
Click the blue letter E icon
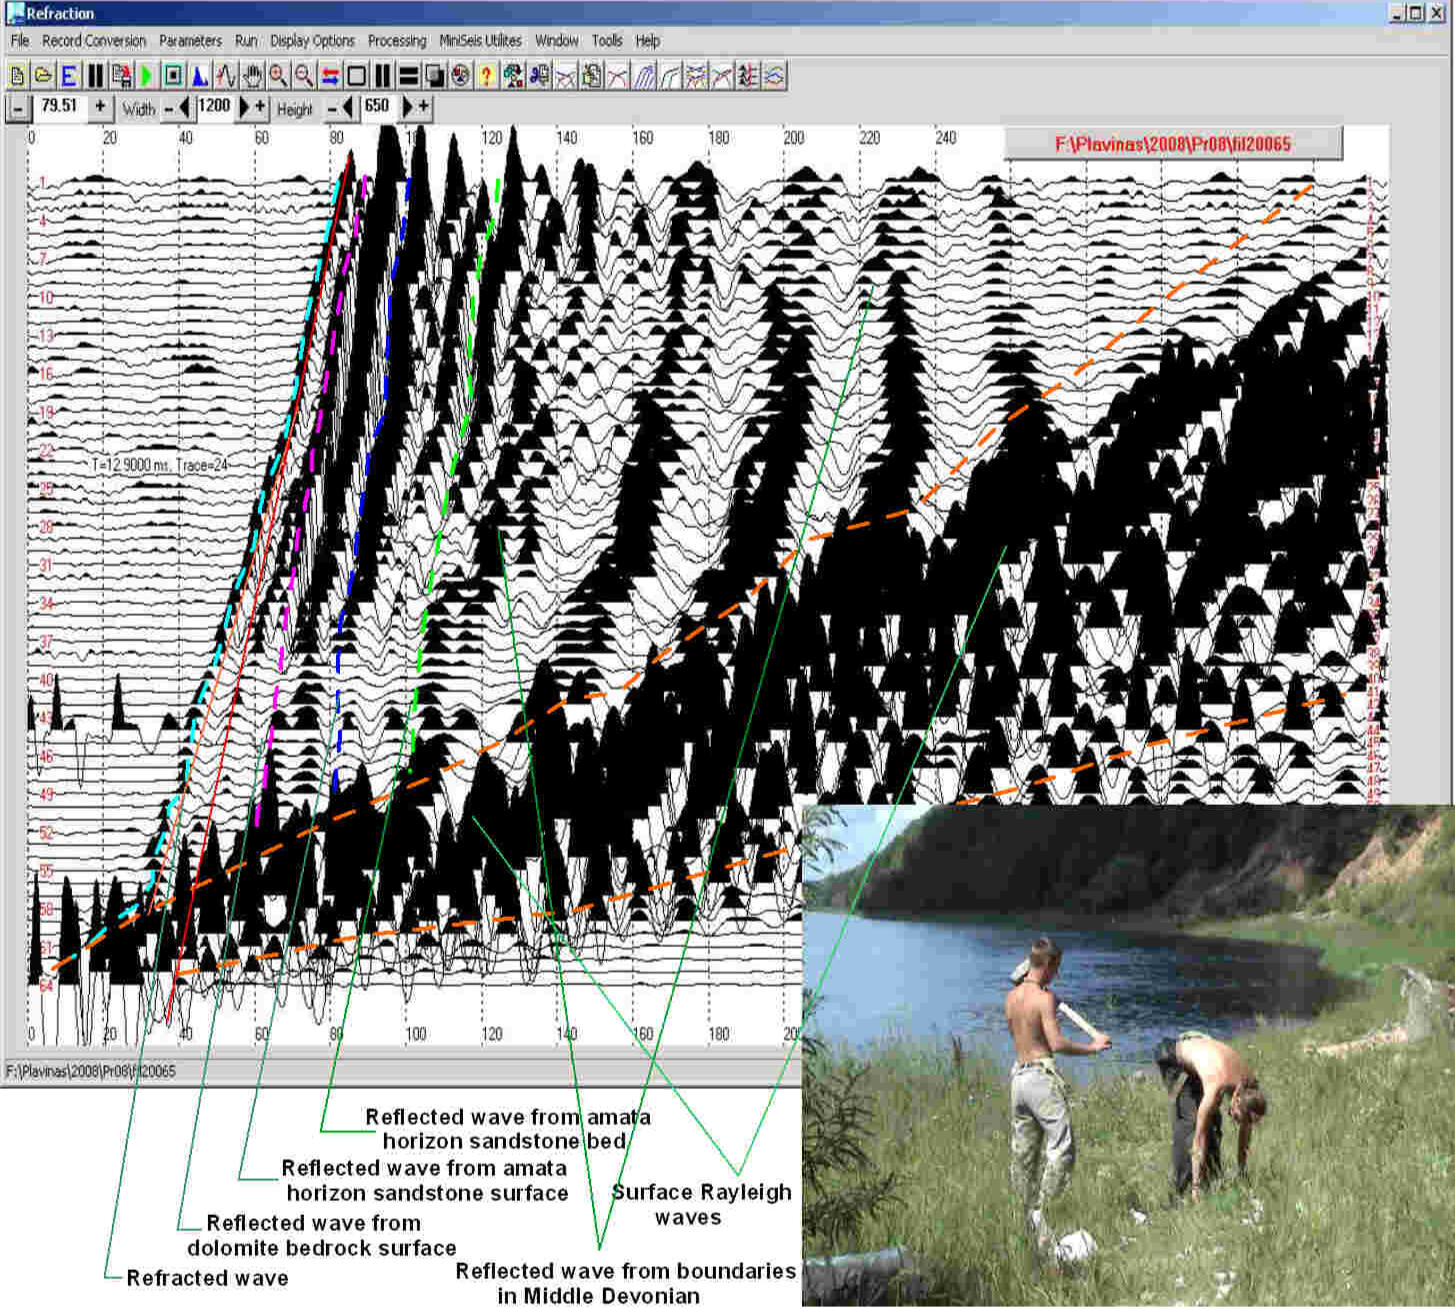pos(69,76)
